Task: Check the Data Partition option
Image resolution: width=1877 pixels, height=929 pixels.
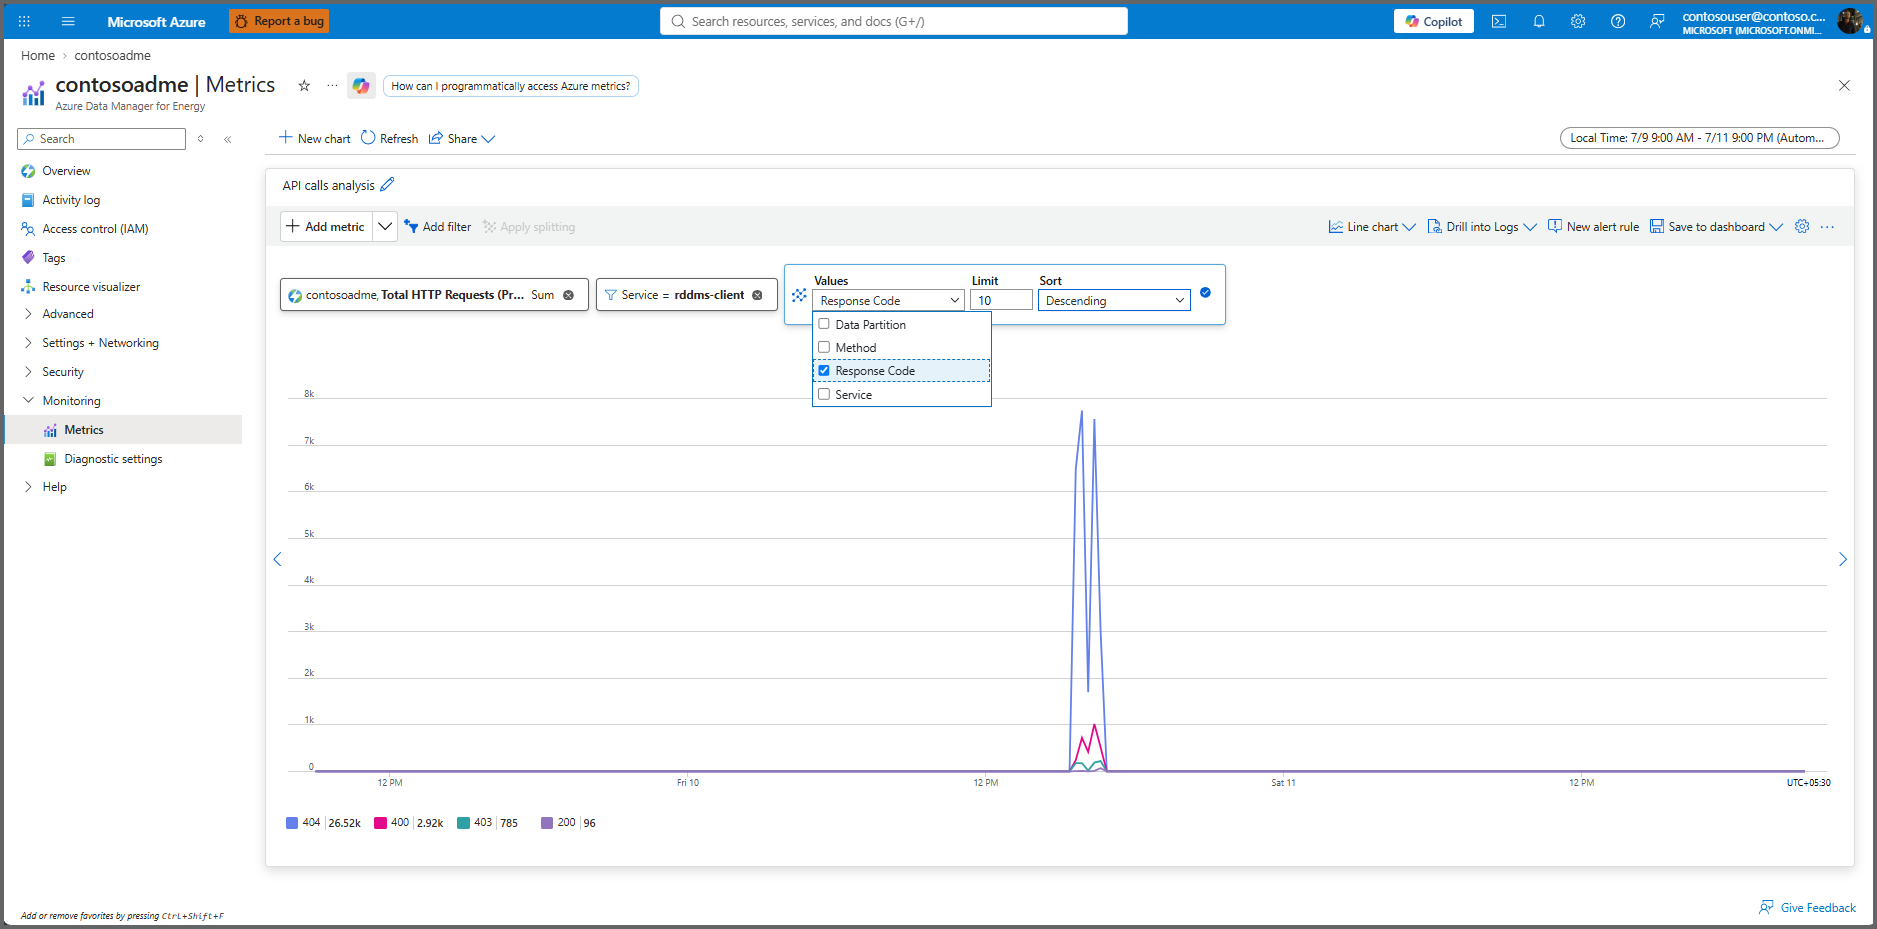Action: (x=824, y=324)
